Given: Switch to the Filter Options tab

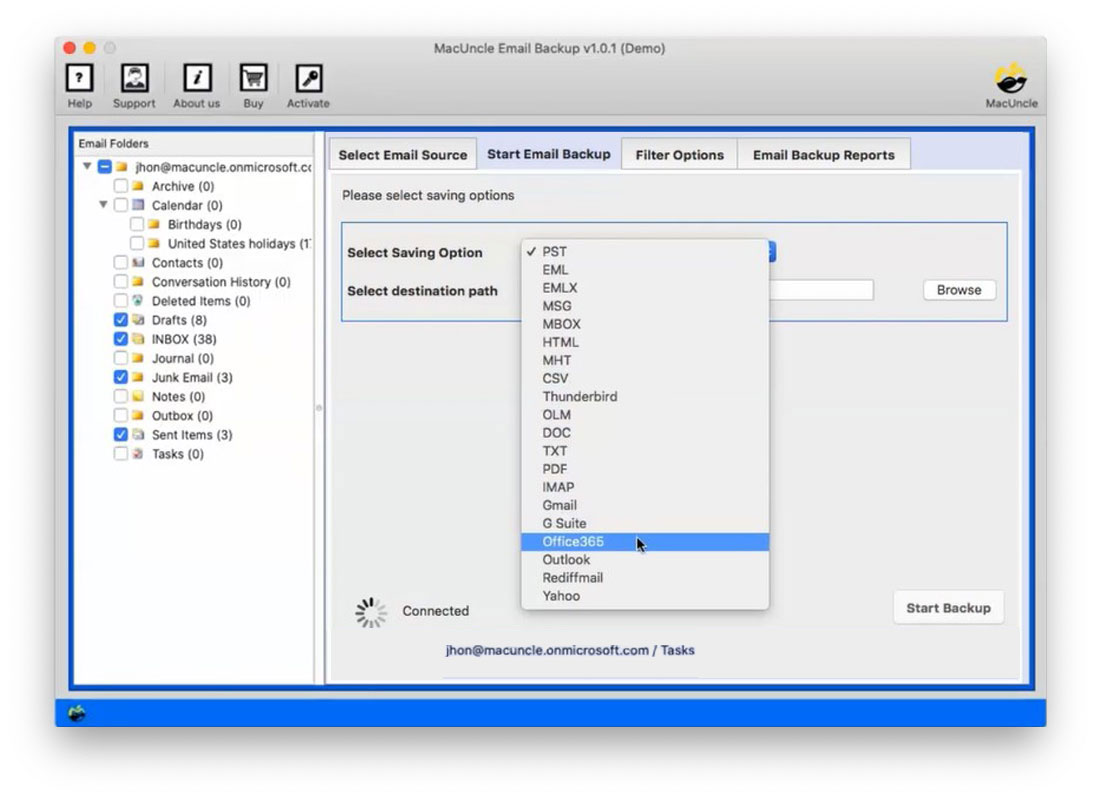Looking at the screenshot, I should click(679, 154).
